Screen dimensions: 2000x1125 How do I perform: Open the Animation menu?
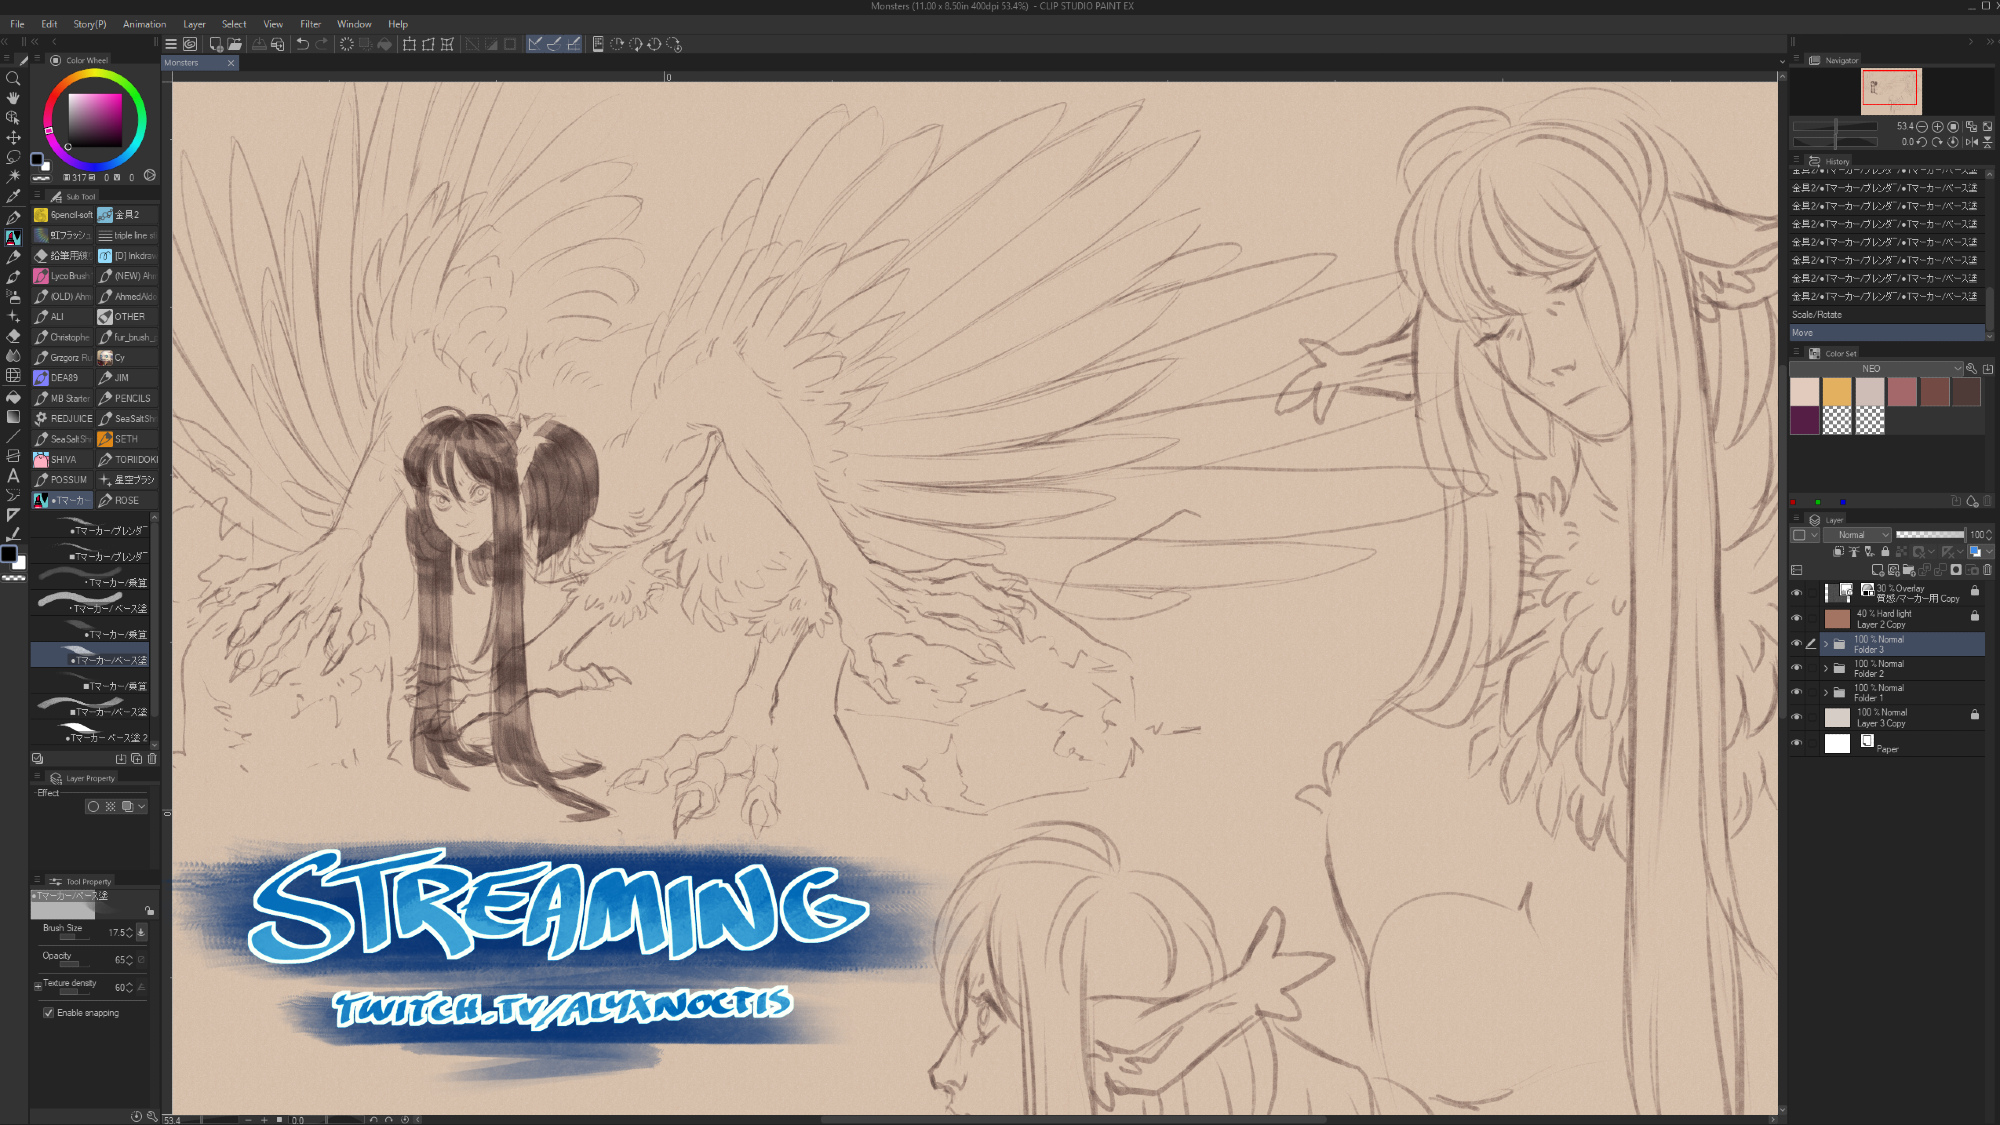144,24
